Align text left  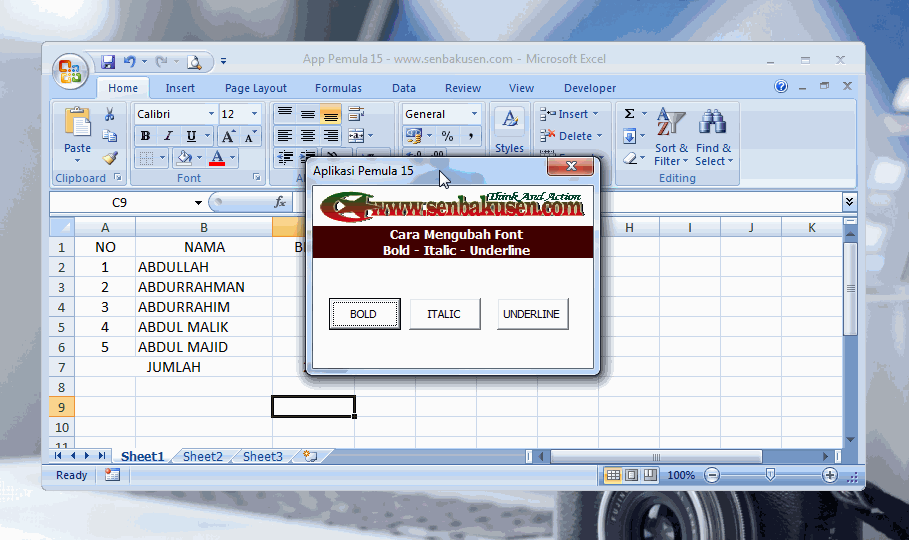pos(284,136)
